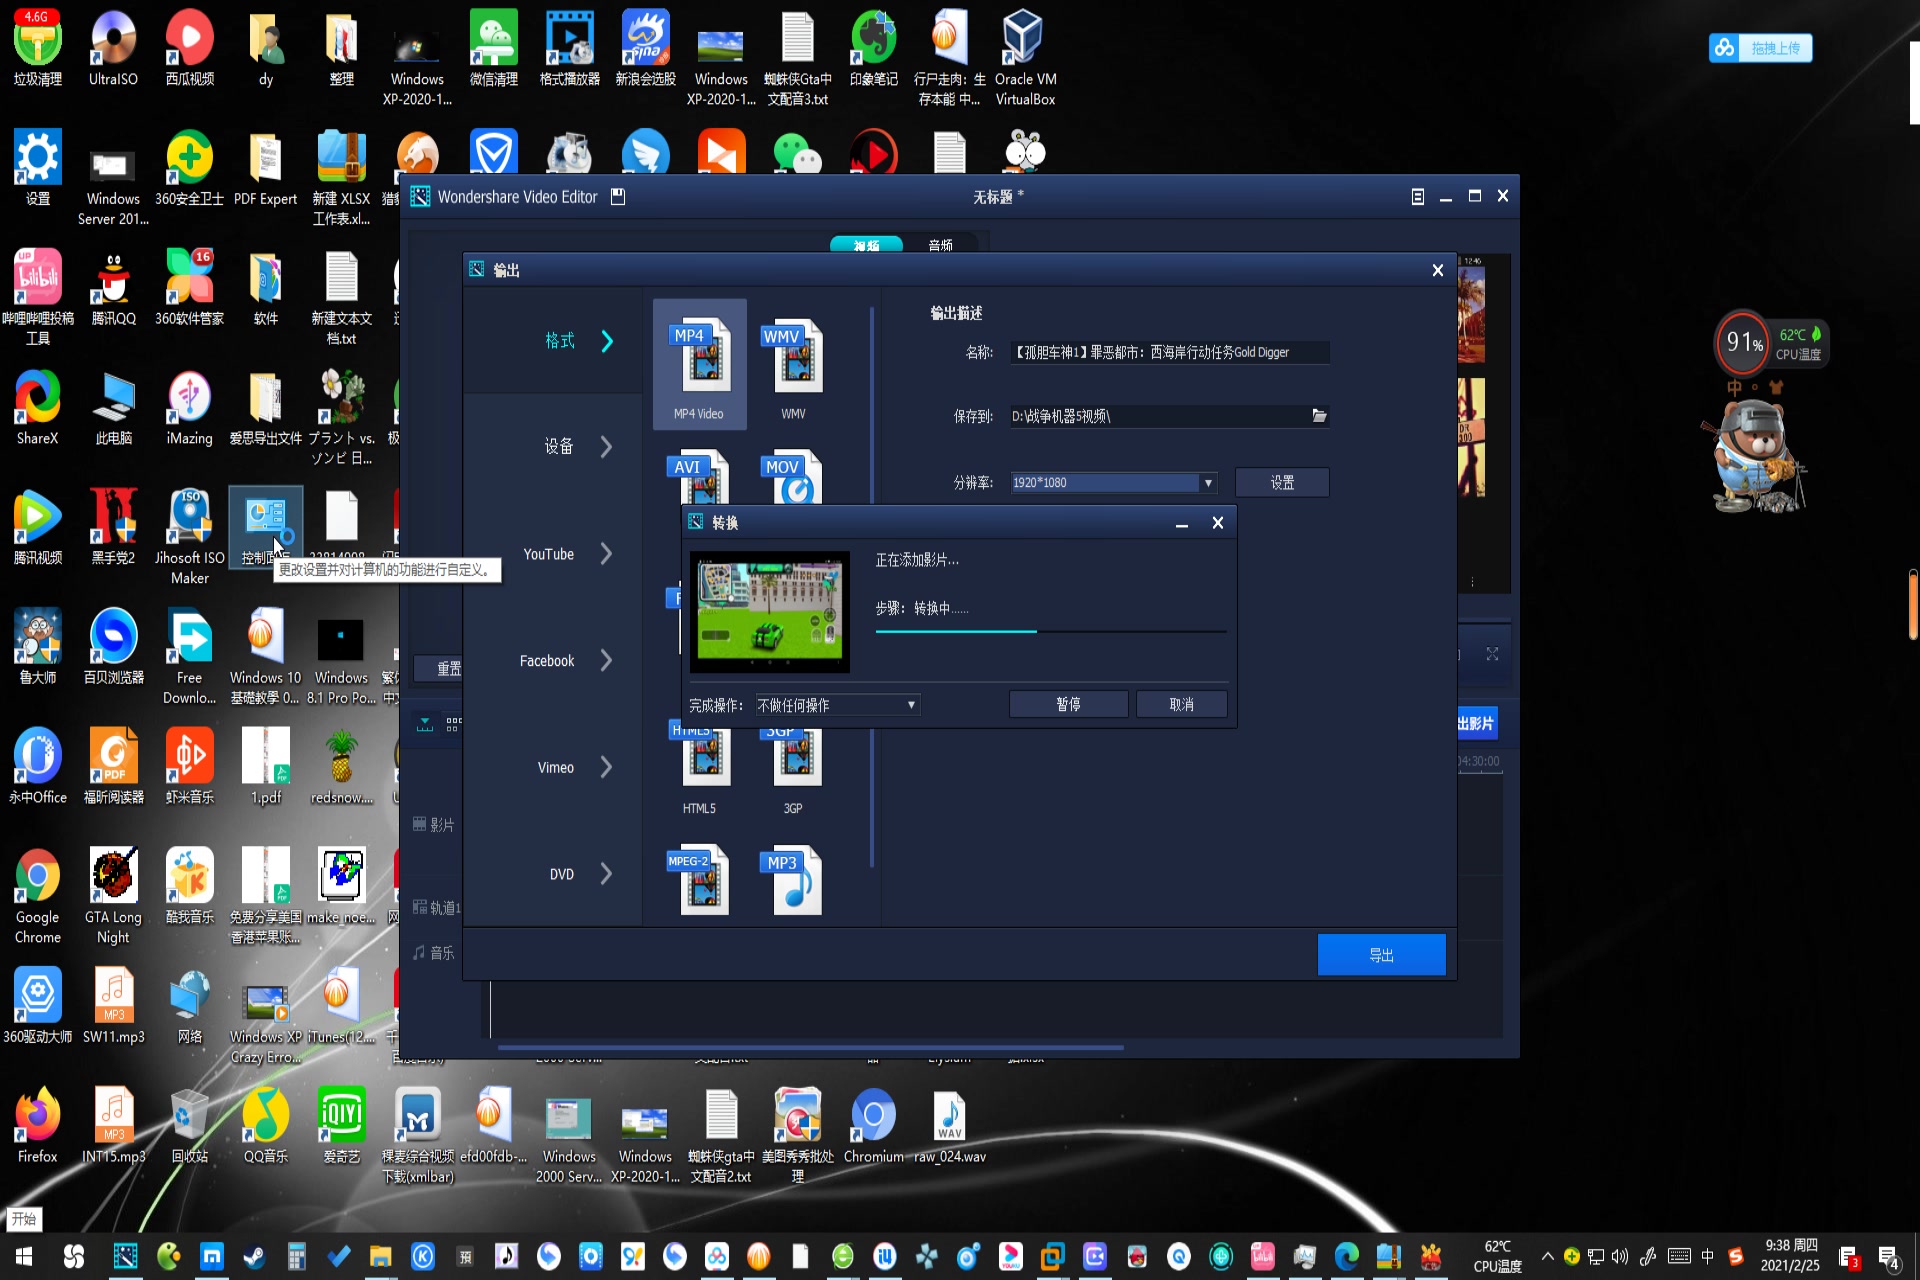Pick the MPEG-2 format icon

click(699, 880)
